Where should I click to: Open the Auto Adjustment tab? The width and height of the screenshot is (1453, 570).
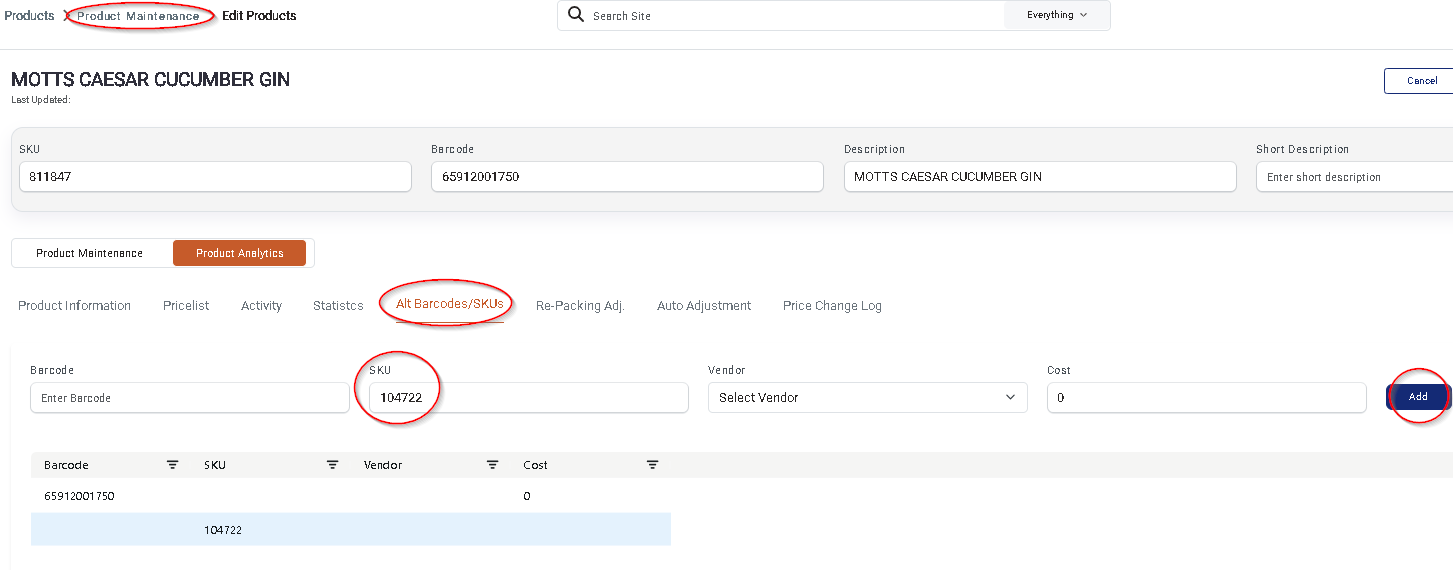(x=704, y=306)
